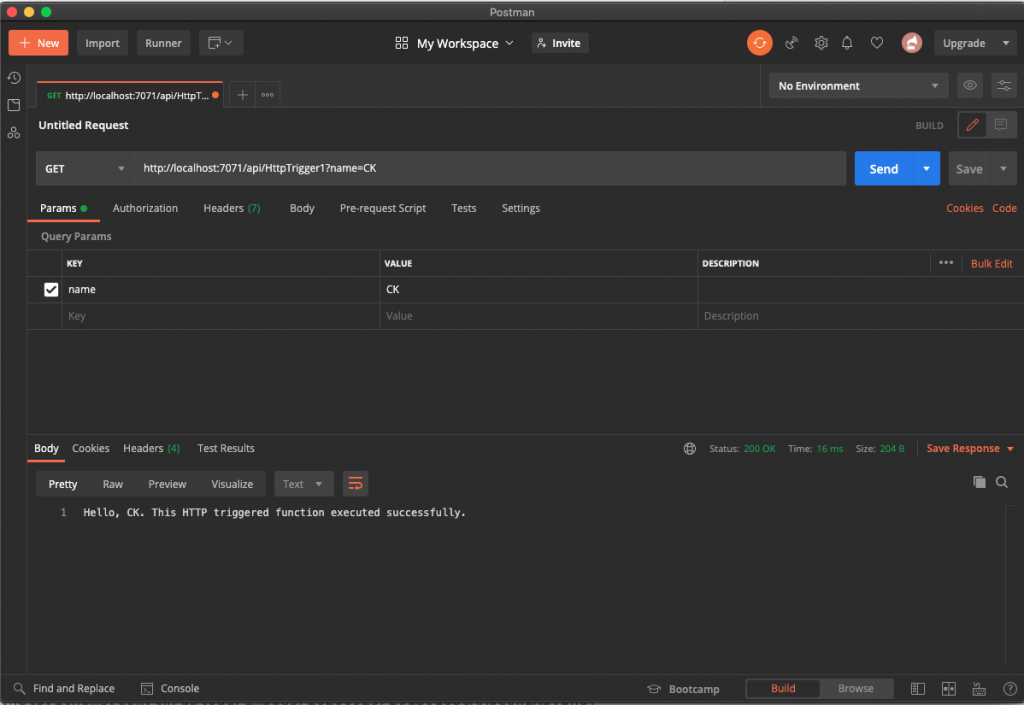Copy the response body with copy icon
This screenshot has width=1024, height=705.
(x=979, y=482)
